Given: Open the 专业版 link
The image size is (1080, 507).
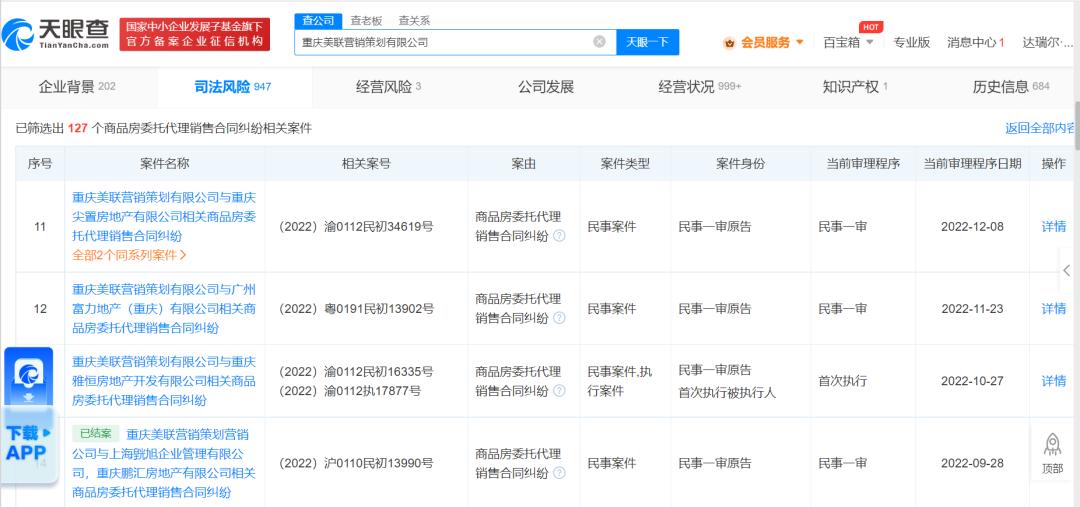Looking at the screenshot, I should (x=911, y=42).
